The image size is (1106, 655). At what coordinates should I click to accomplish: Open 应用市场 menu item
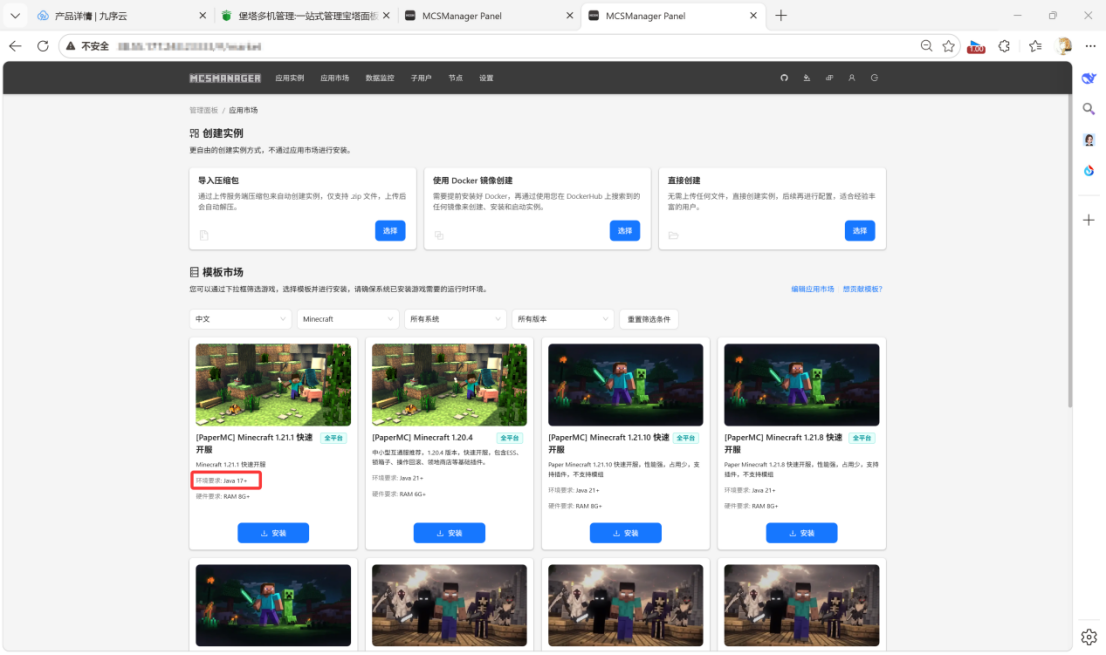(x=334, y=78)
